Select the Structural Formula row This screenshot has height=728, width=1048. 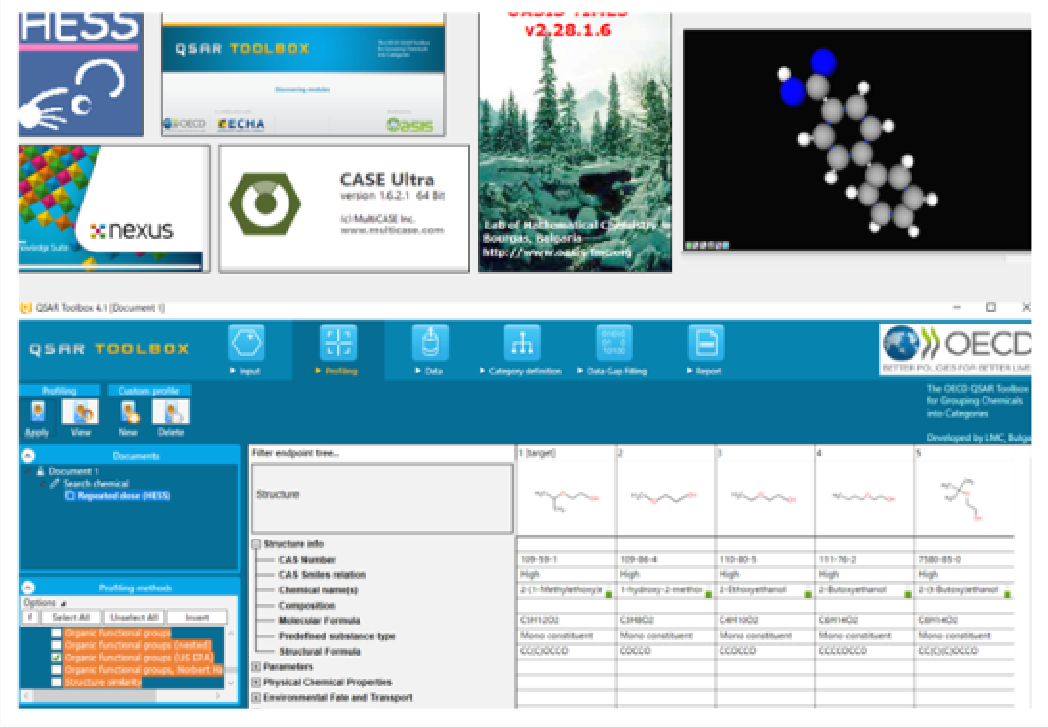(x=319, y=651)
